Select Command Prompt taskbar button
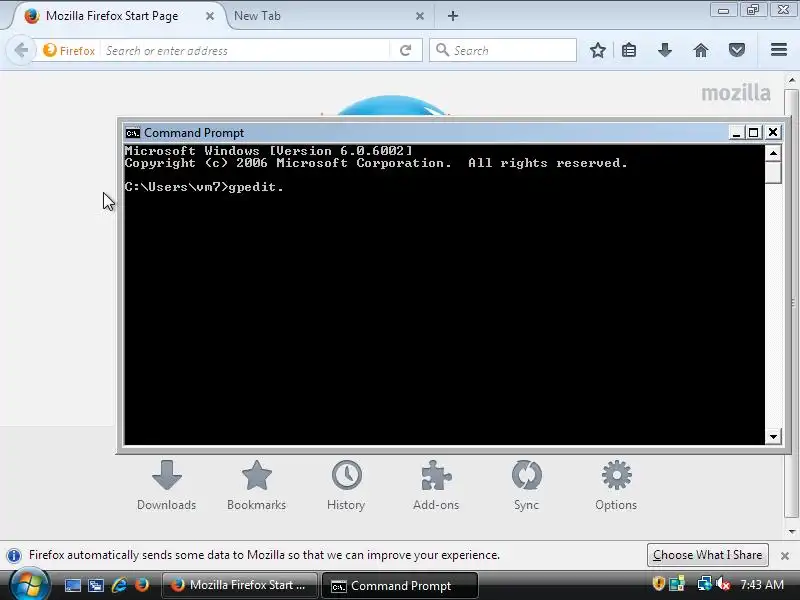Screen dimensions: 800x600 click(x=400, y=586)
